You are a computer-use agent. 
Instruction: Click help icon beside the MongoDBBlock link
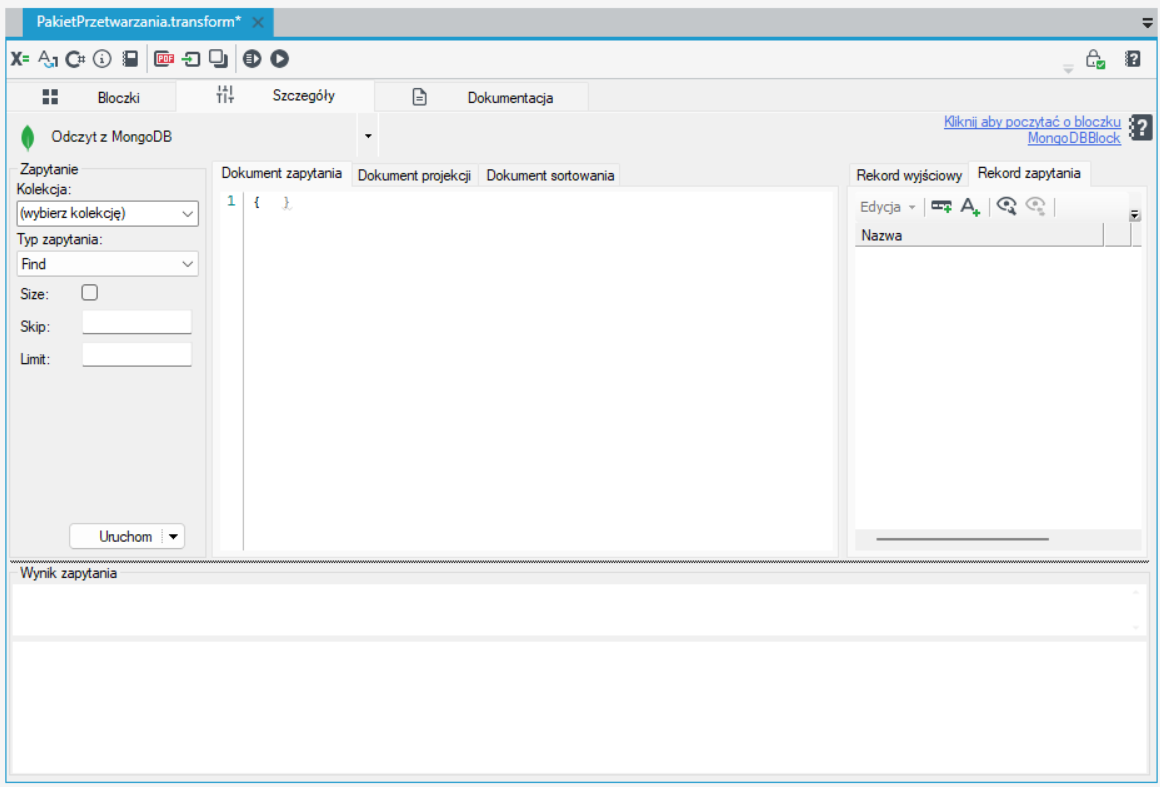[x=1141, y=127]
